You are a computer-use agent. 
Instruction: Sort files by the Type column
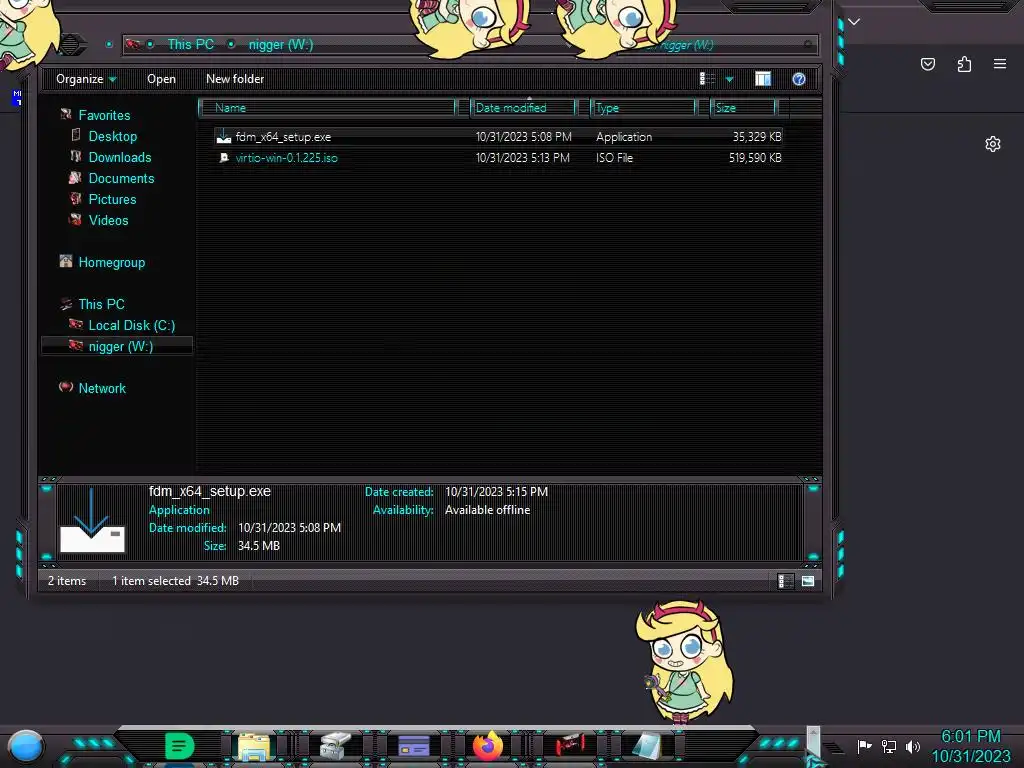click(644, 108)
